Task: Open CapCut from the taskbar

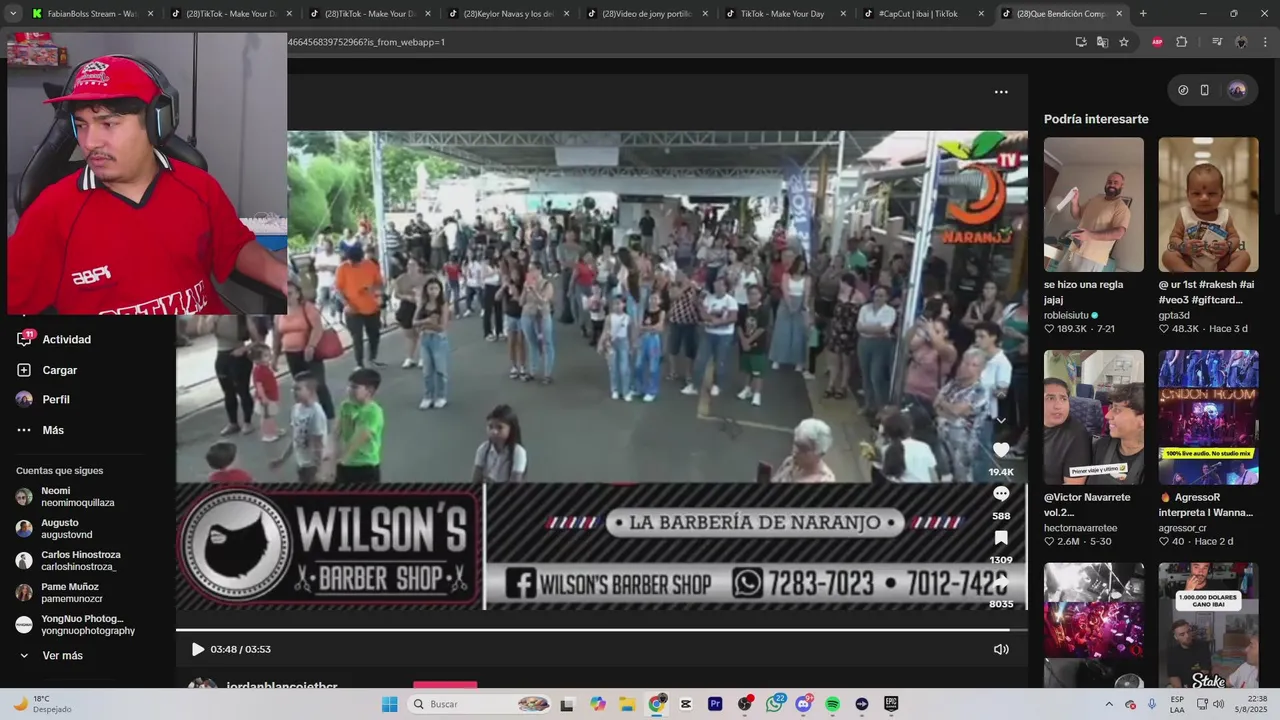Action: point(686,704)
